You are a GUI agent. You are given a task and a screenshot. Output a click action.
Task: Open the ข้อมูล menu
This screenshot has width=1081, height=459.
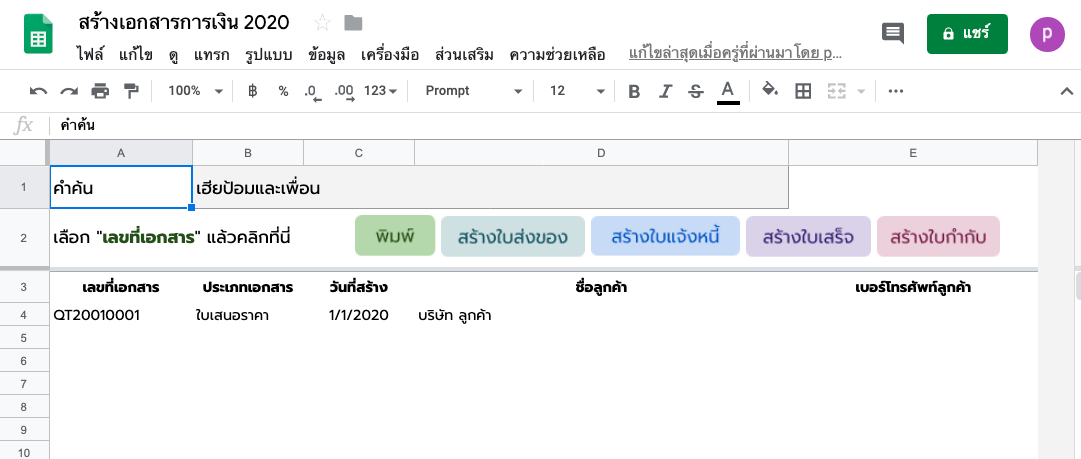tap(327, 54)
